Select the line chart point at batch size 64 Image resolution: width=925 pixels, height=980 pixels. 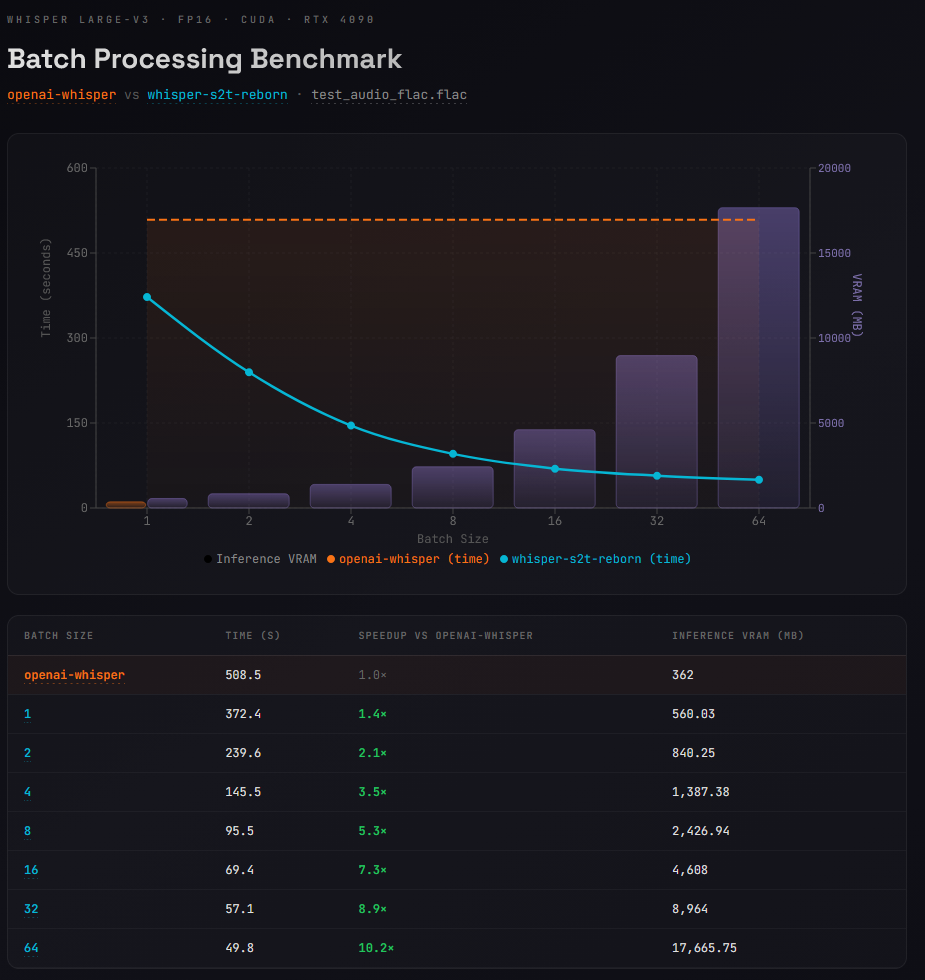point(759,480)
